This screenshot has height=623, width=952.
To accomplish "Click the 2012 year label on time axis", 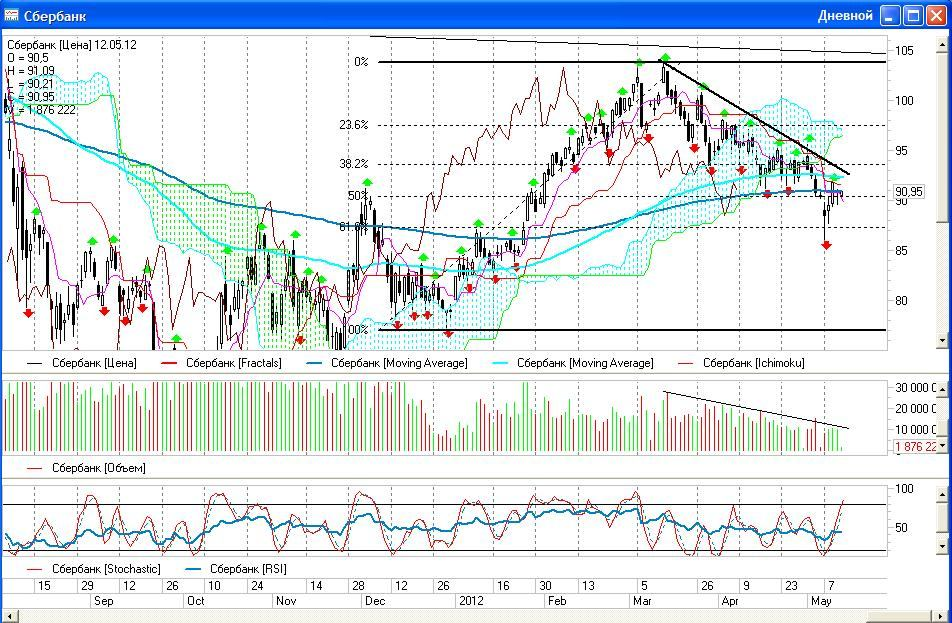I will (x=472, y=601).
